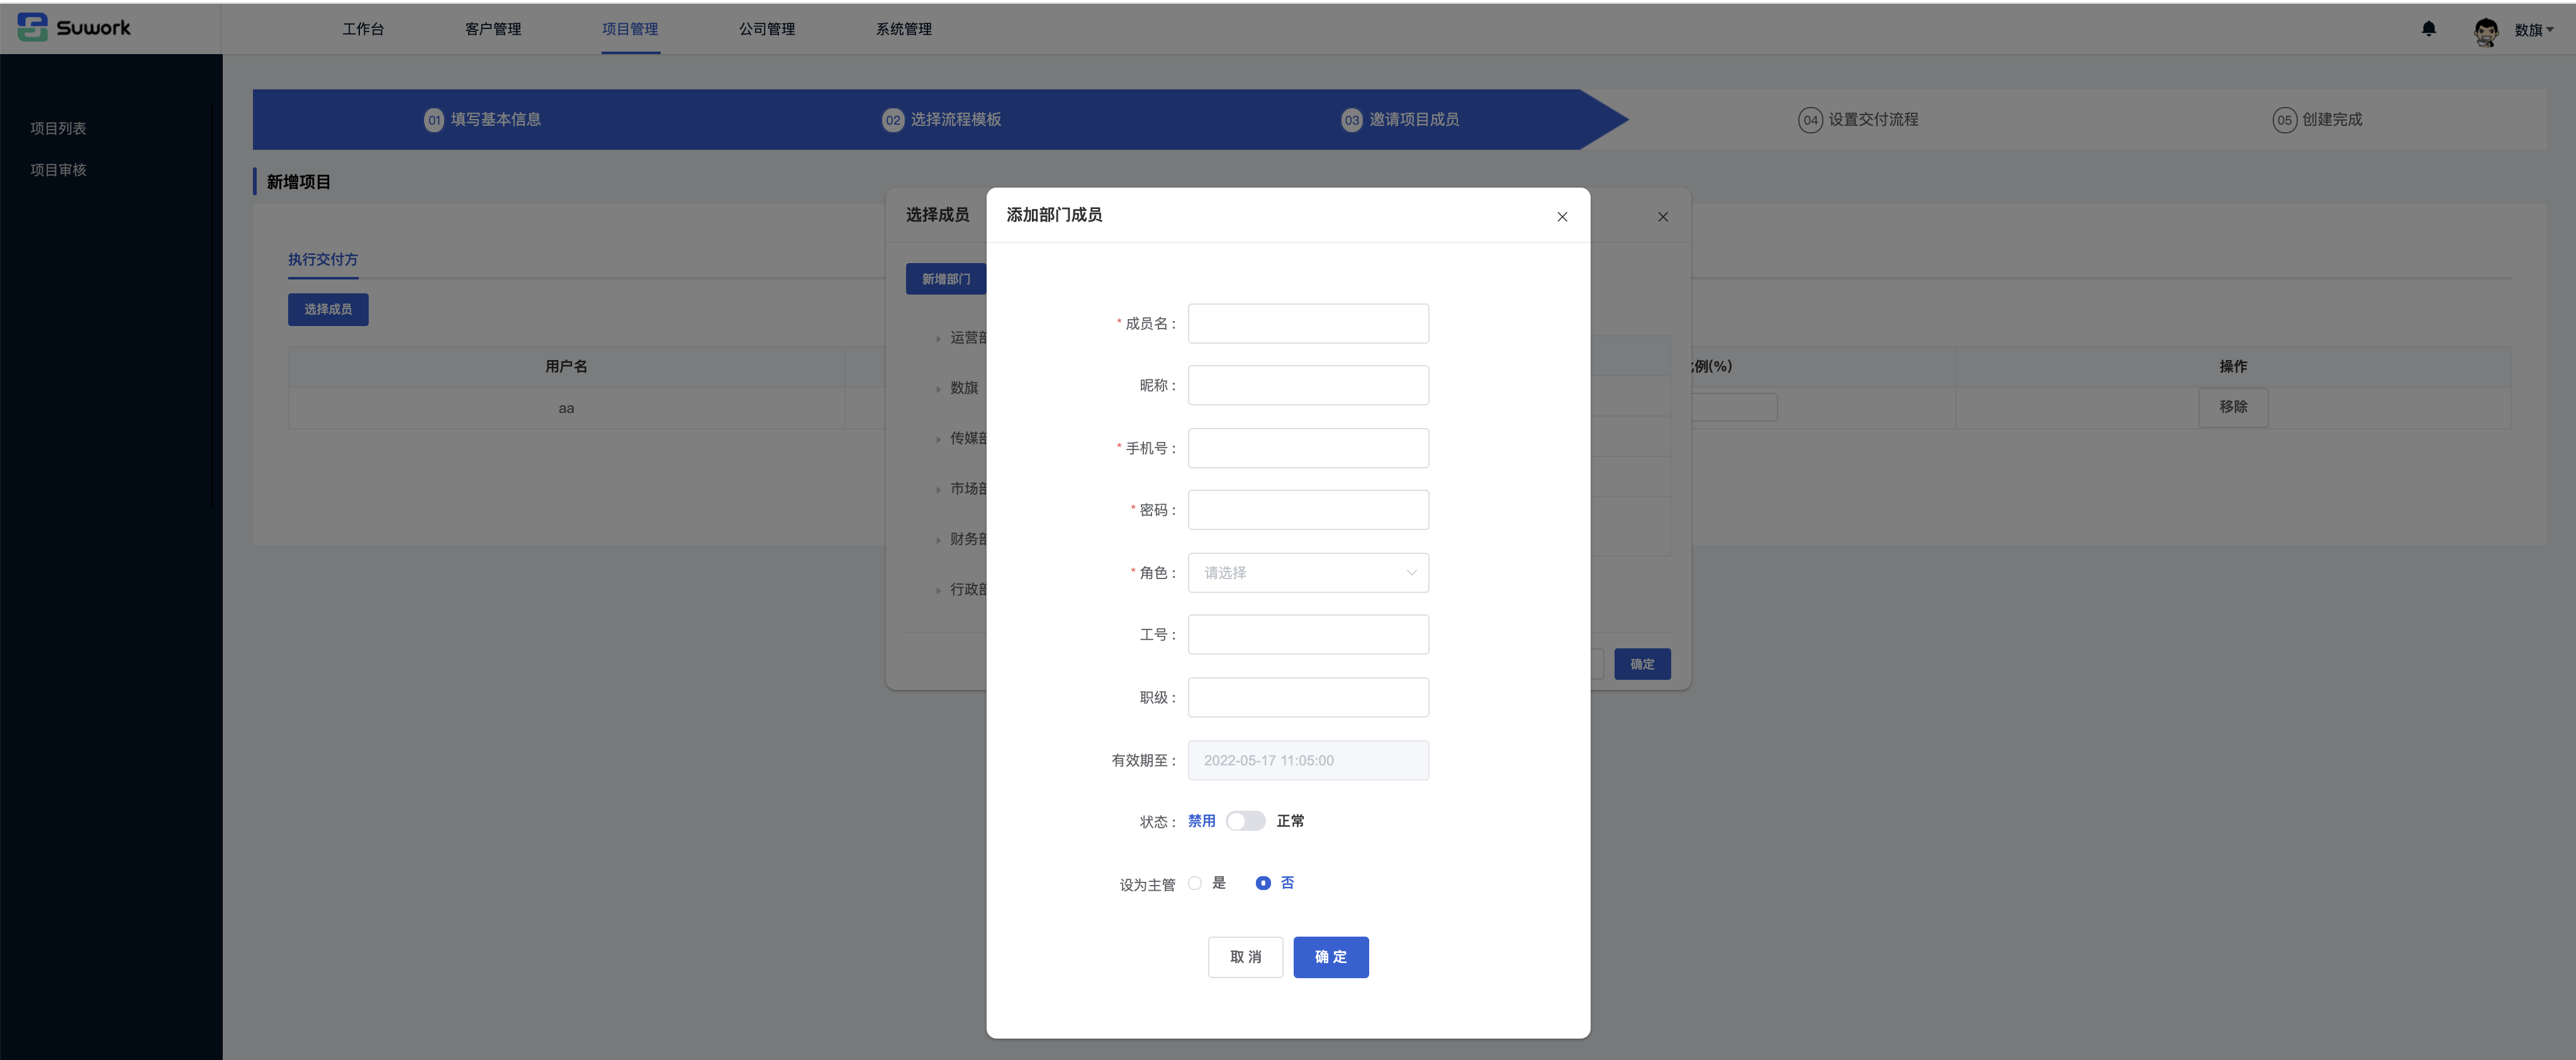Open the notification bell

[x=2428, y=29]
